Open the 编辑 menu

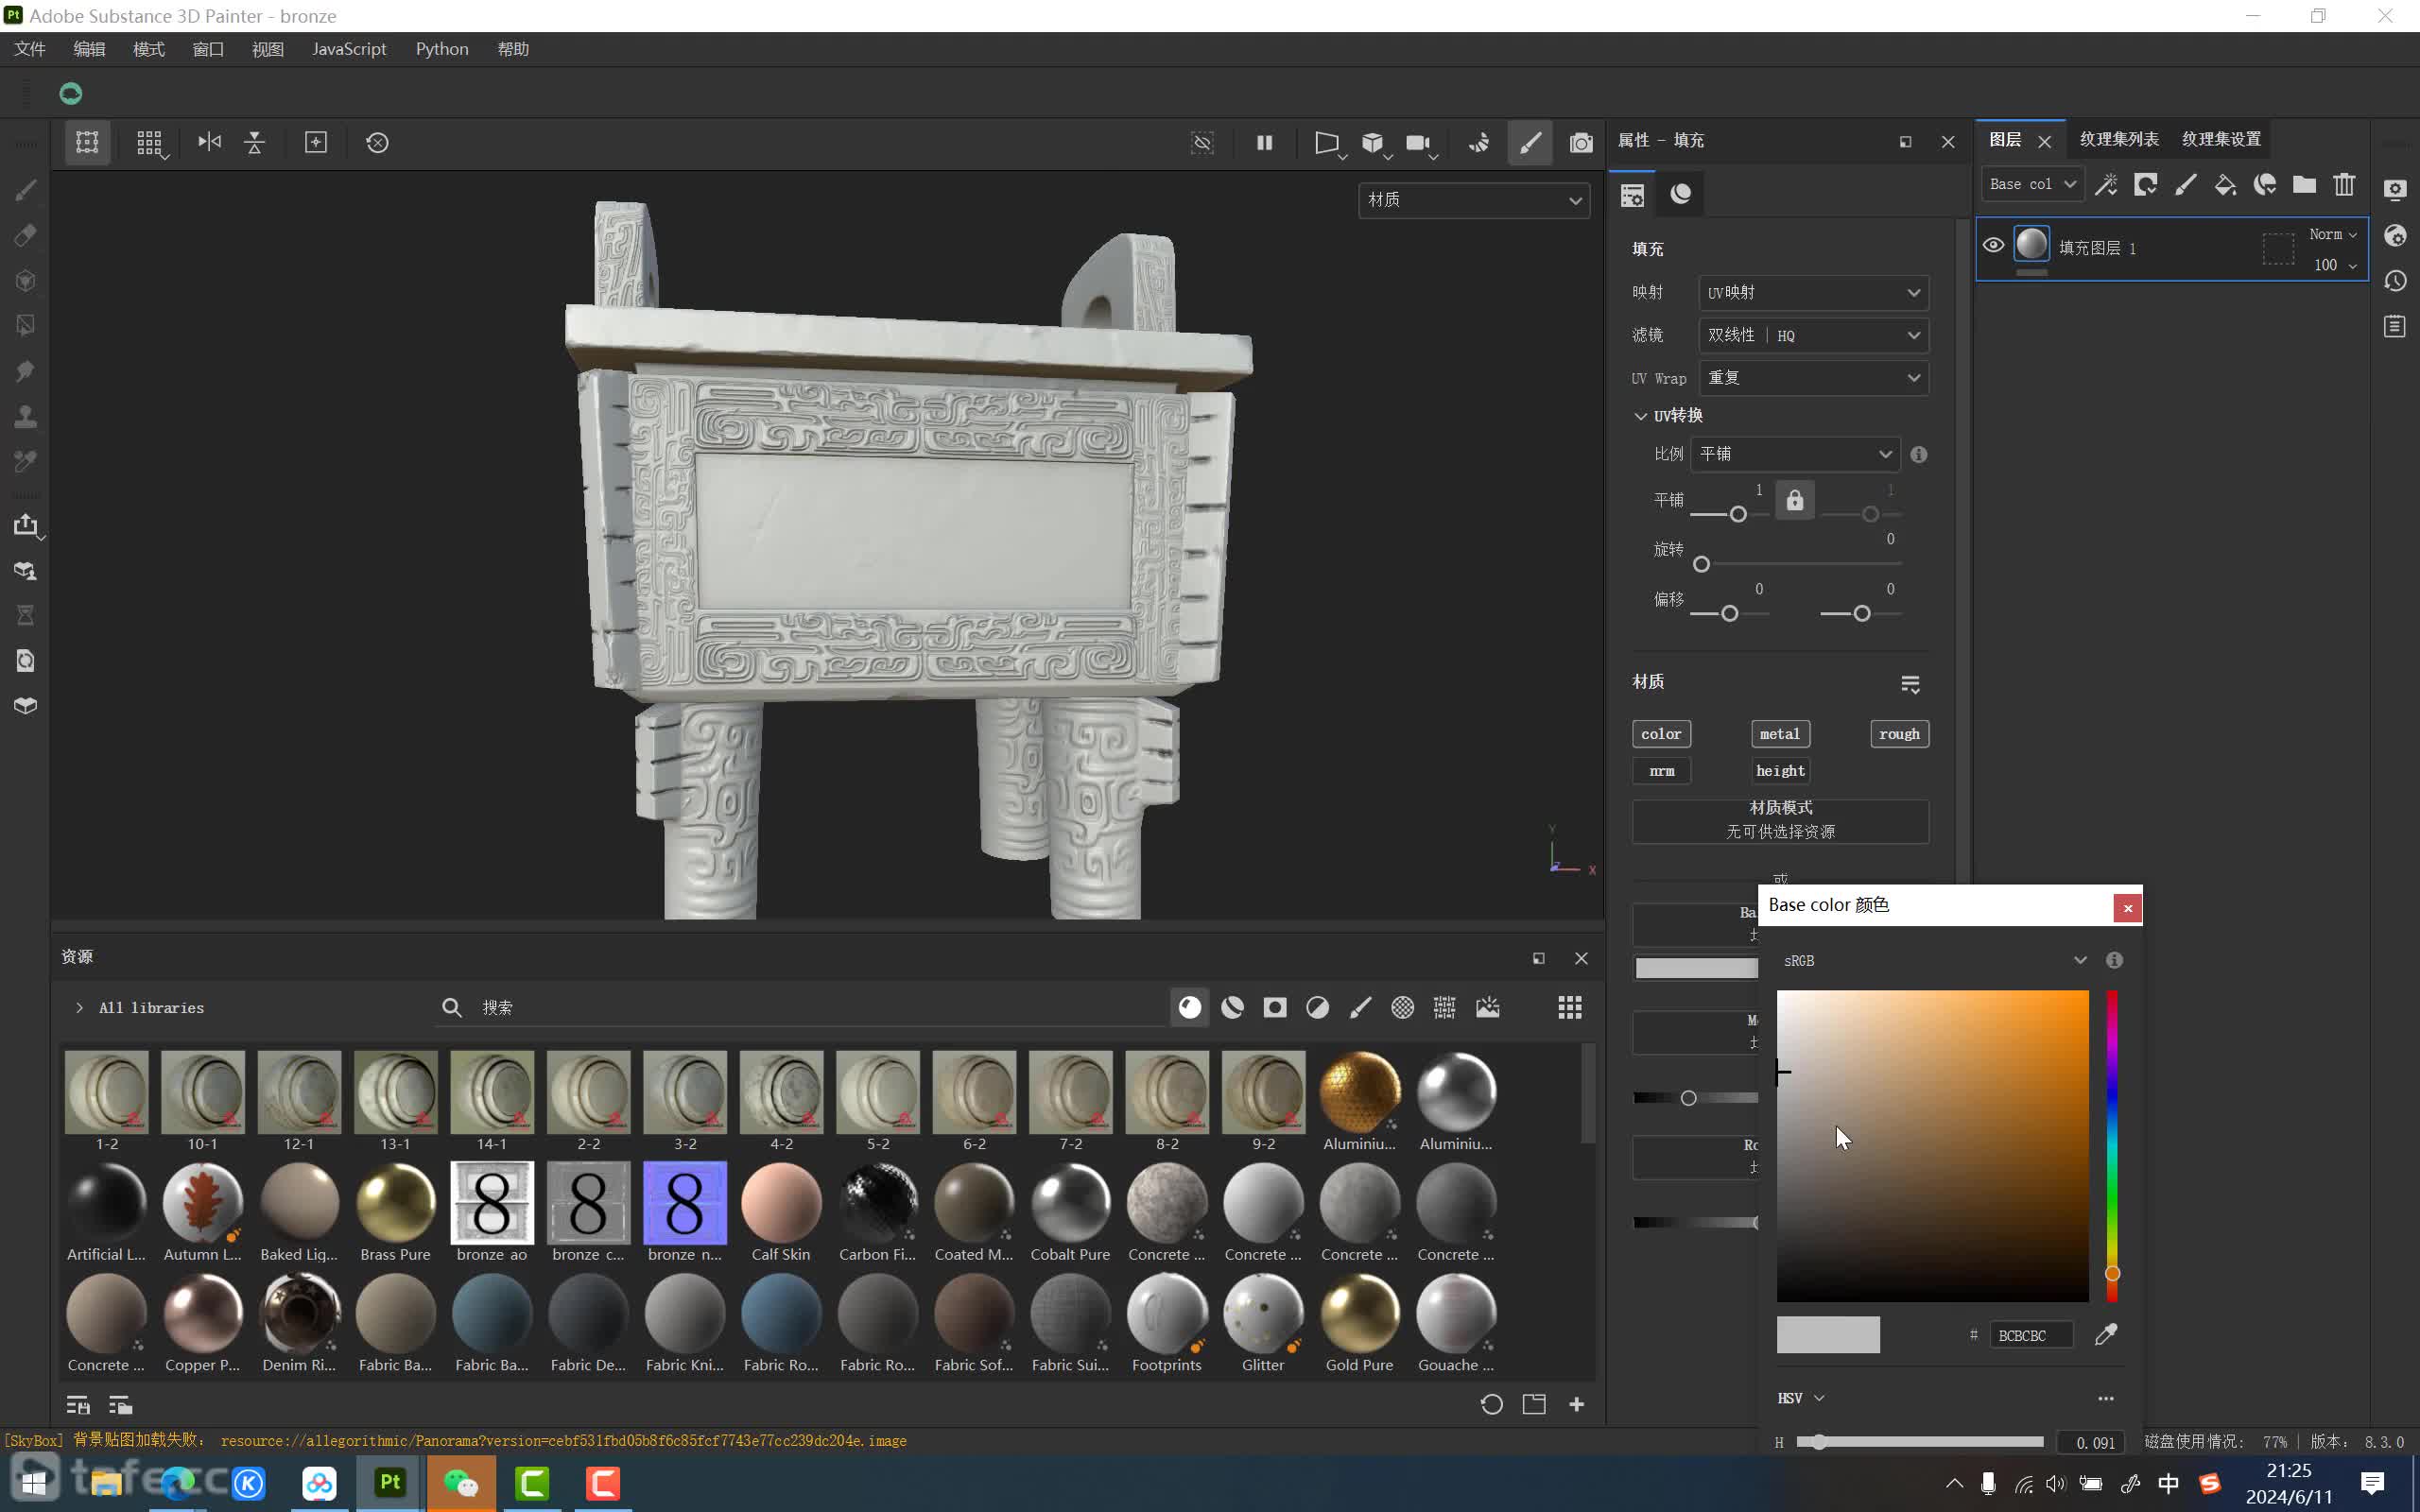click(x=89, y=49)
